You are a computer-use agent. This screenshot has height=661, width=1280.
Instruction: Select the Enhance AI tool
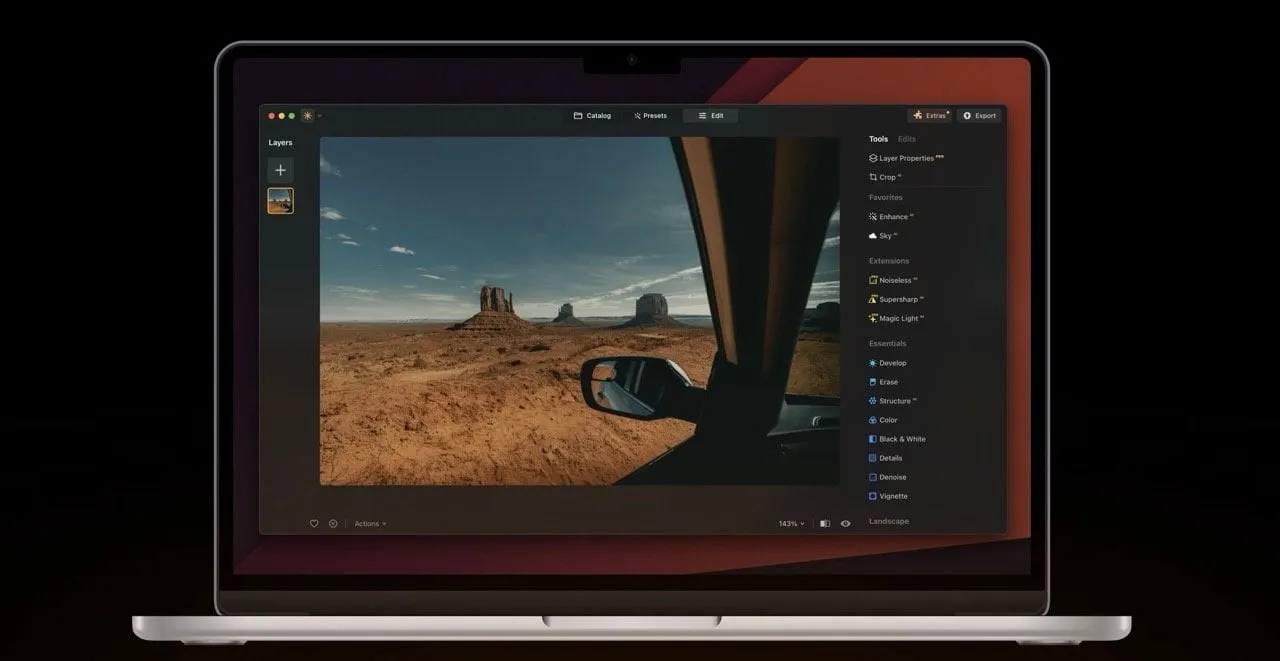892,216
